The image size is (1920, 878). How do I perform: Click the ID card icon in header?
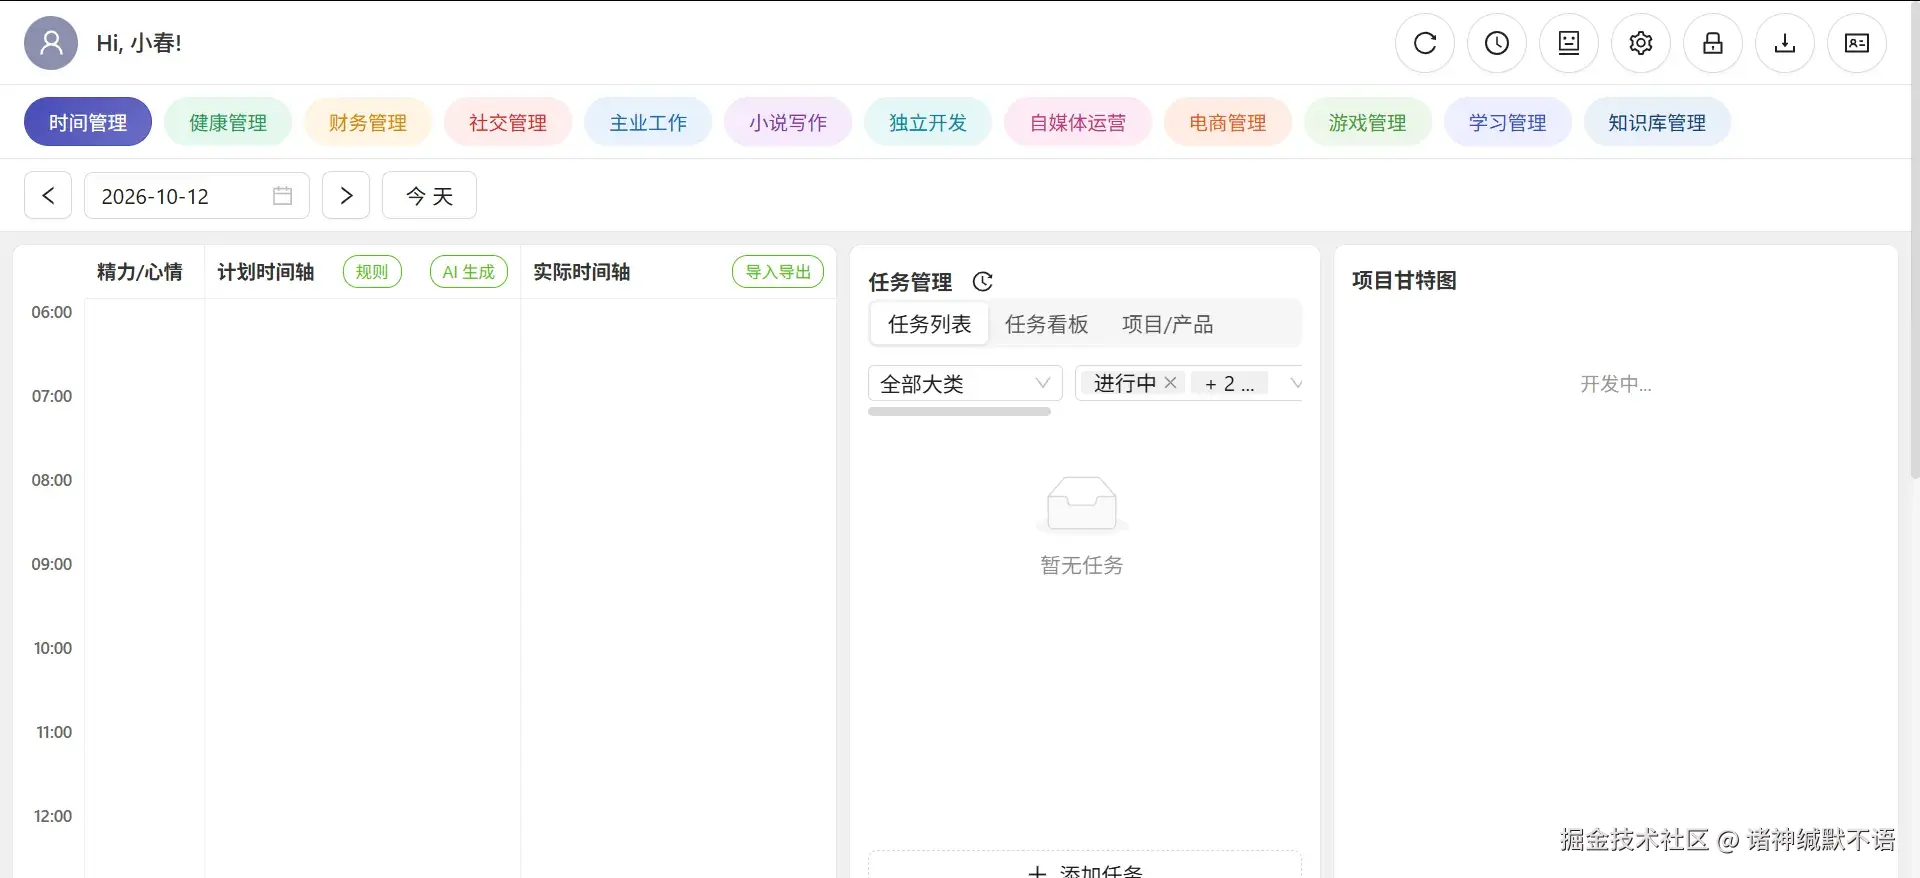click(1857, 43)
